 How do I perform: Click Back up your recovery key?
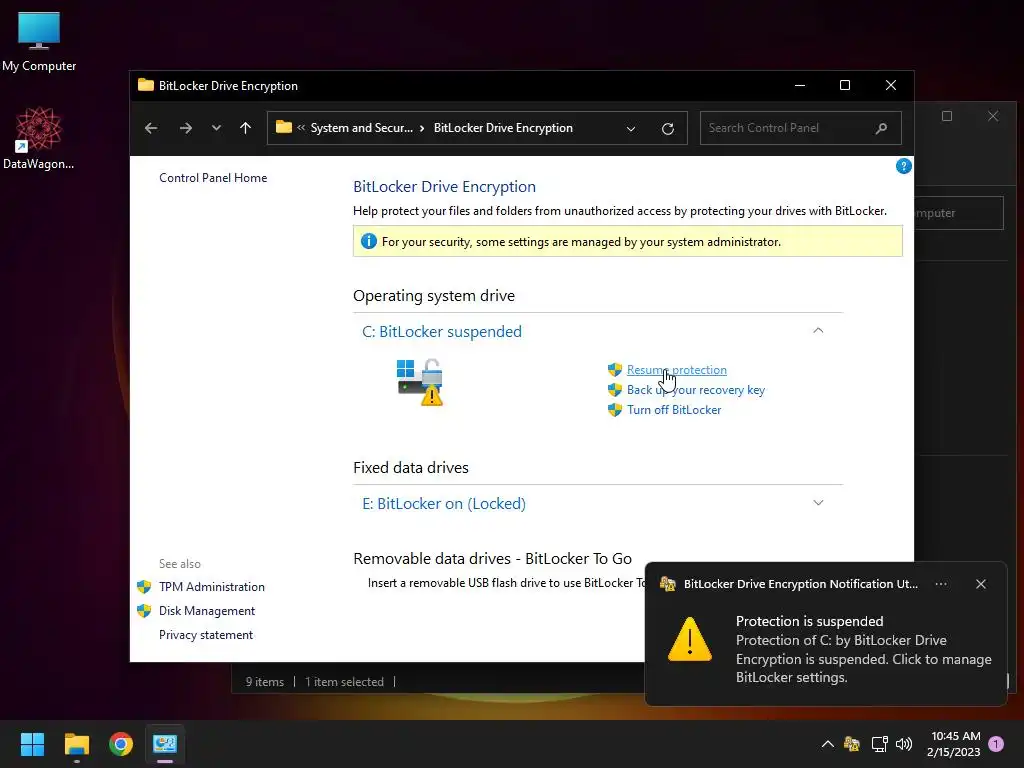[696, 390]
